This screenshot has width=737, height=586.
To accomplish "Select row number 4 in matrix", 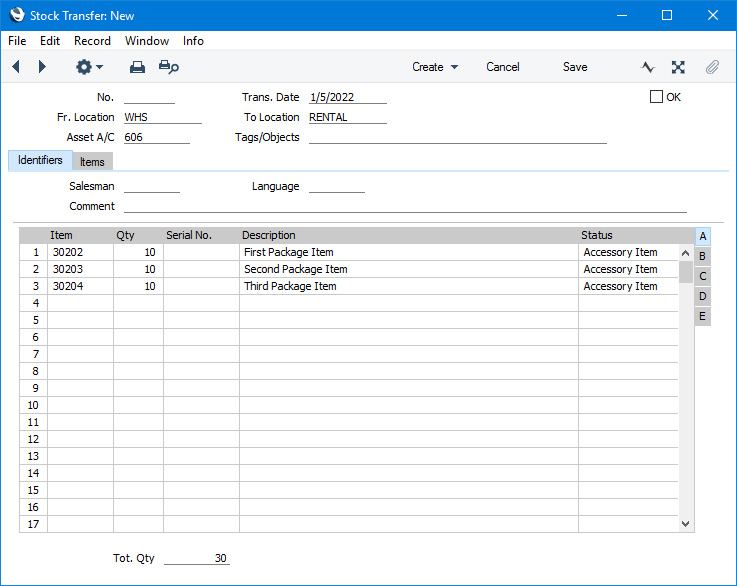I will click(33, 303).
